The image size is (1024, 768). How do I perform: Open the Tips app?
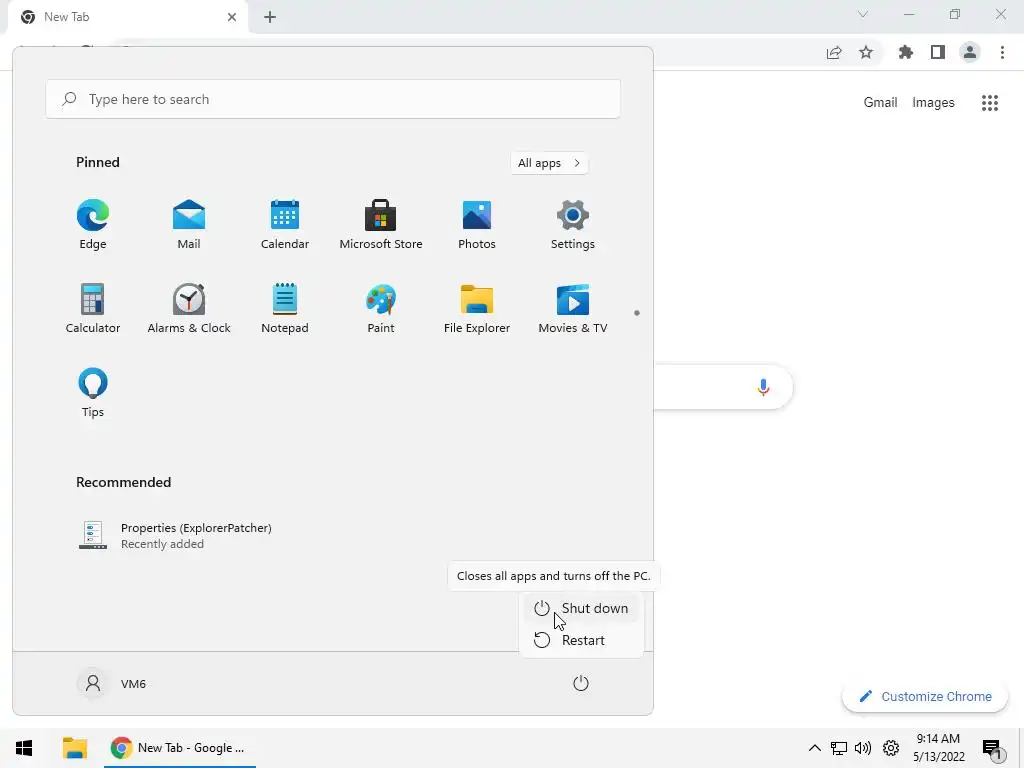(x=93, y=392)
